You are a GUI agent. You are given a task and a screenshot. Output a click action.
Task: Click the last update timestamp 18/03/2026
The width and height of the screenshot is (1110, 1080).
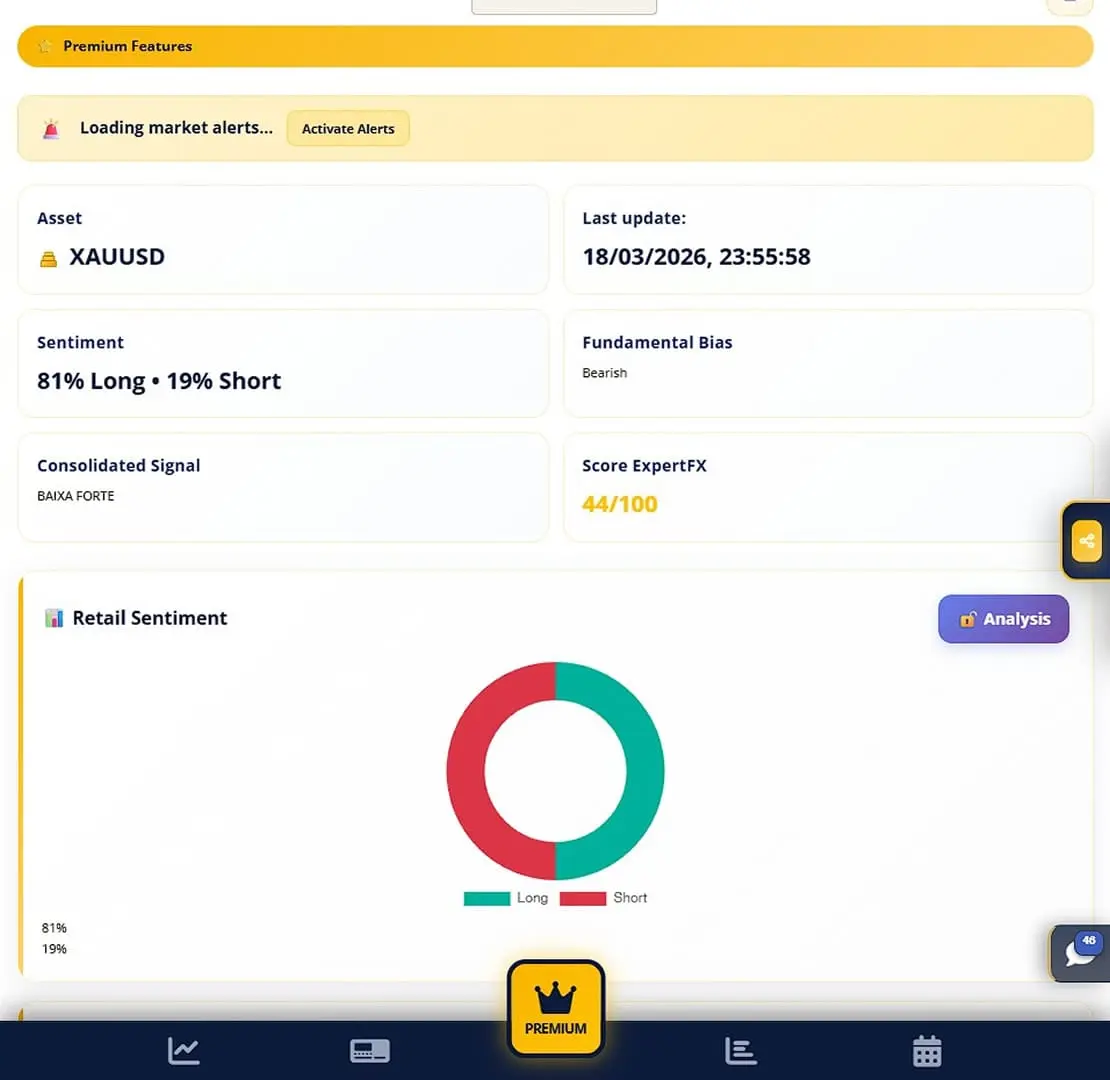click(x=697, y=256)
